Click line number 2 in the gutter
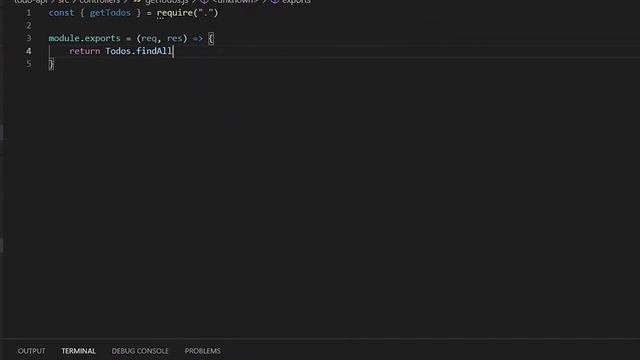640x360 pixels. click(29, 26)
